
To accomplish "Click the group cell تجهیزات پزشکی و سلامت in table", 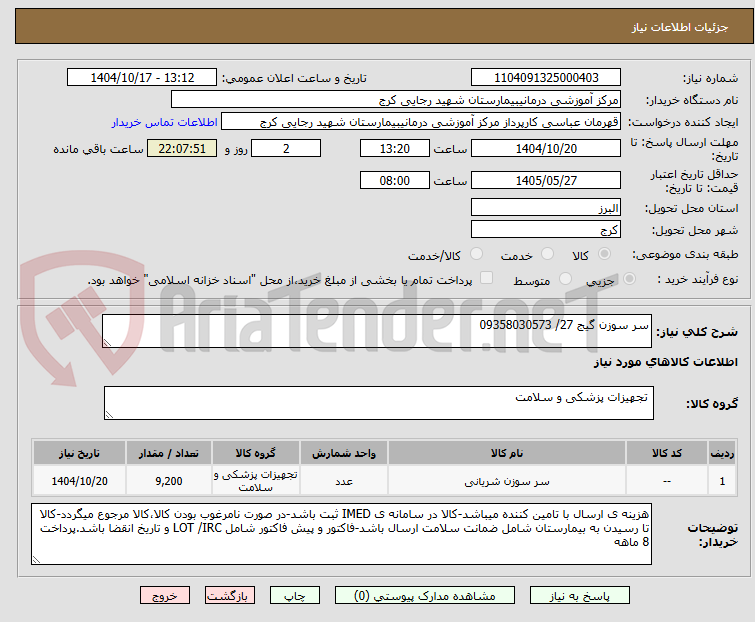I will coord(256,481).
